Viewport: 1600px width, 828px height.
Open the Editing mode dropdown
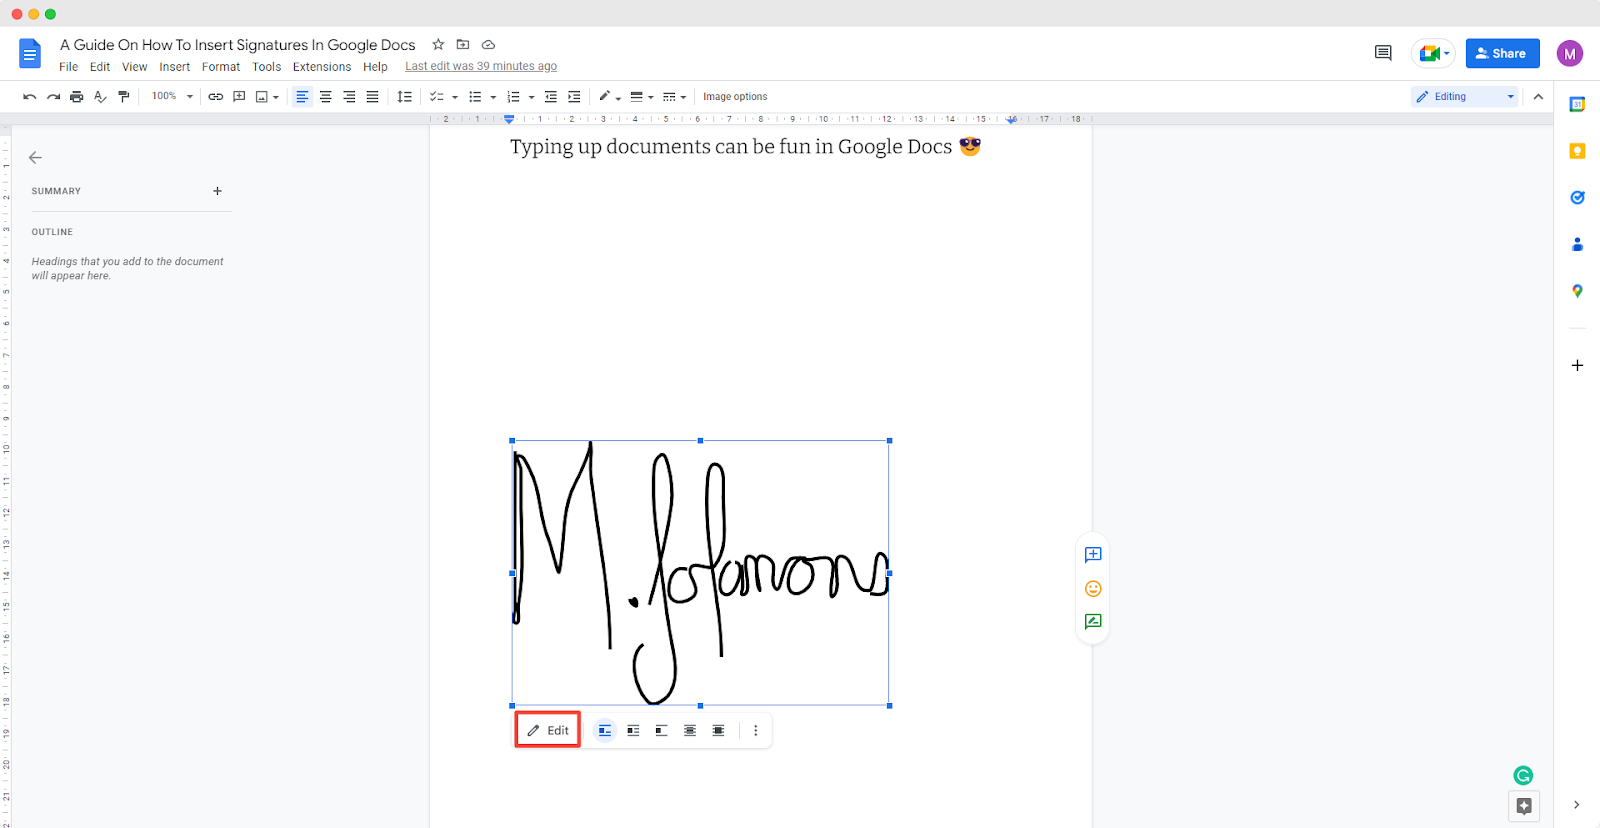[1465, 97]
